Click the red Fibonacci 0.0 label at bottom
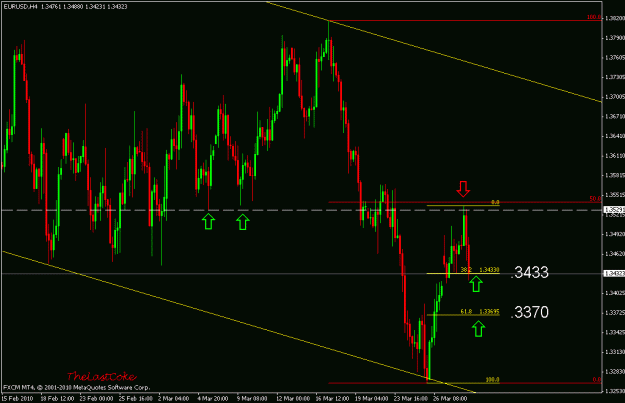Image resolution: width=625 pixels, height=403 pixels. [x=597, y=379]
